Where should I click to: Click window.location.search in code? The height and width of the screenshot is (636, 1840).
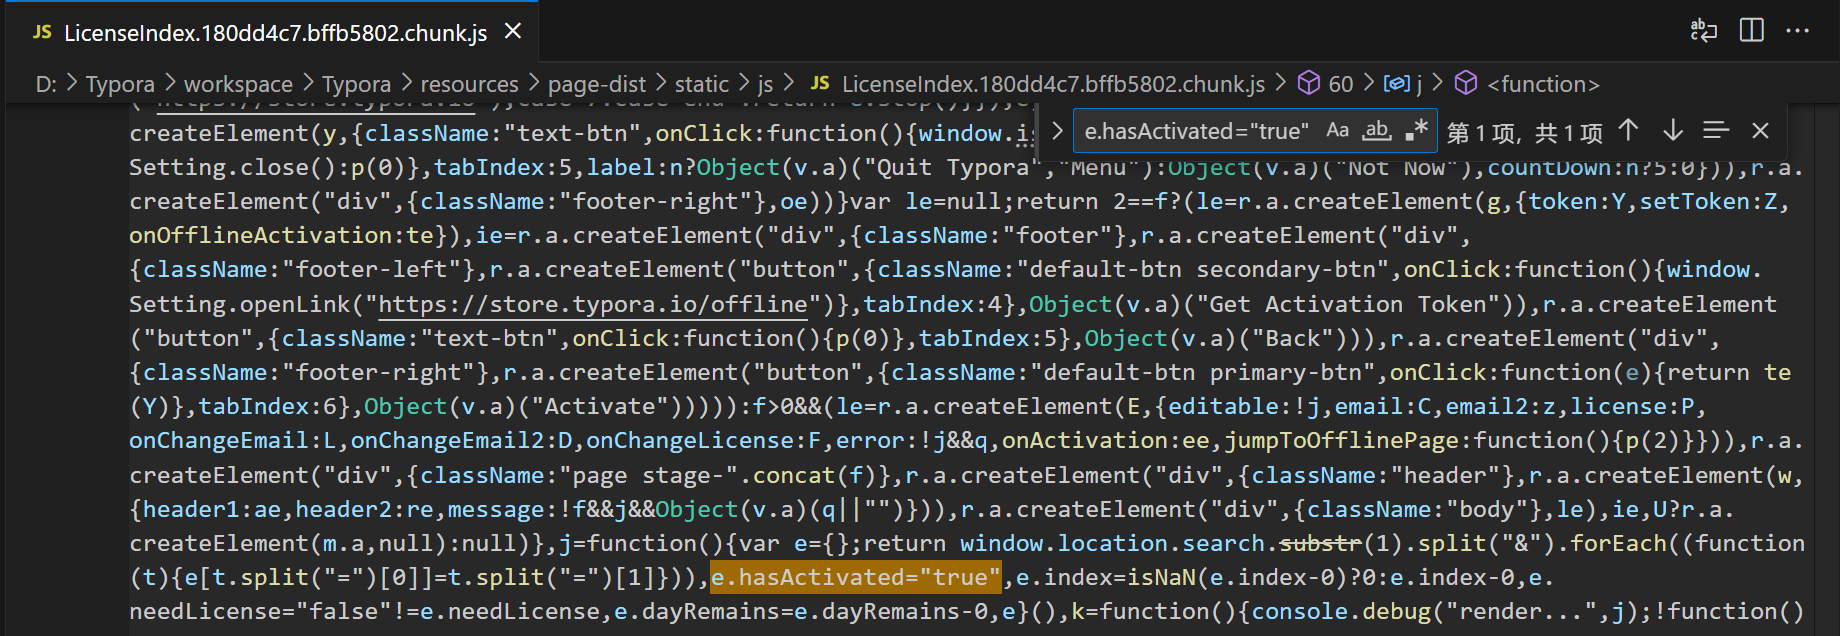pyautogui.click(x=1112, y=543)
